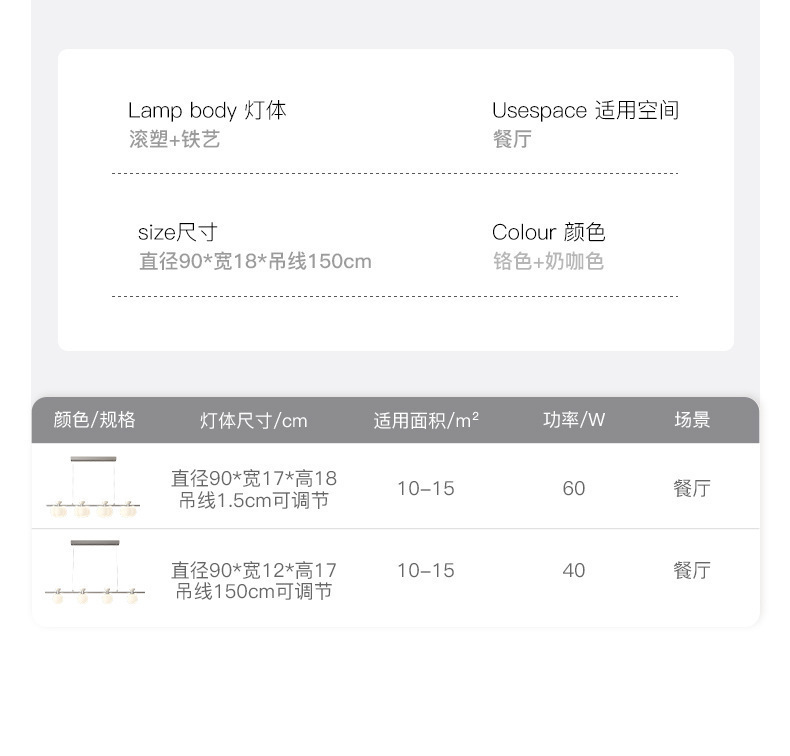This screenshot has height=756, width=790.
Task: Select the 场景 column header
Action: [692, 420]
